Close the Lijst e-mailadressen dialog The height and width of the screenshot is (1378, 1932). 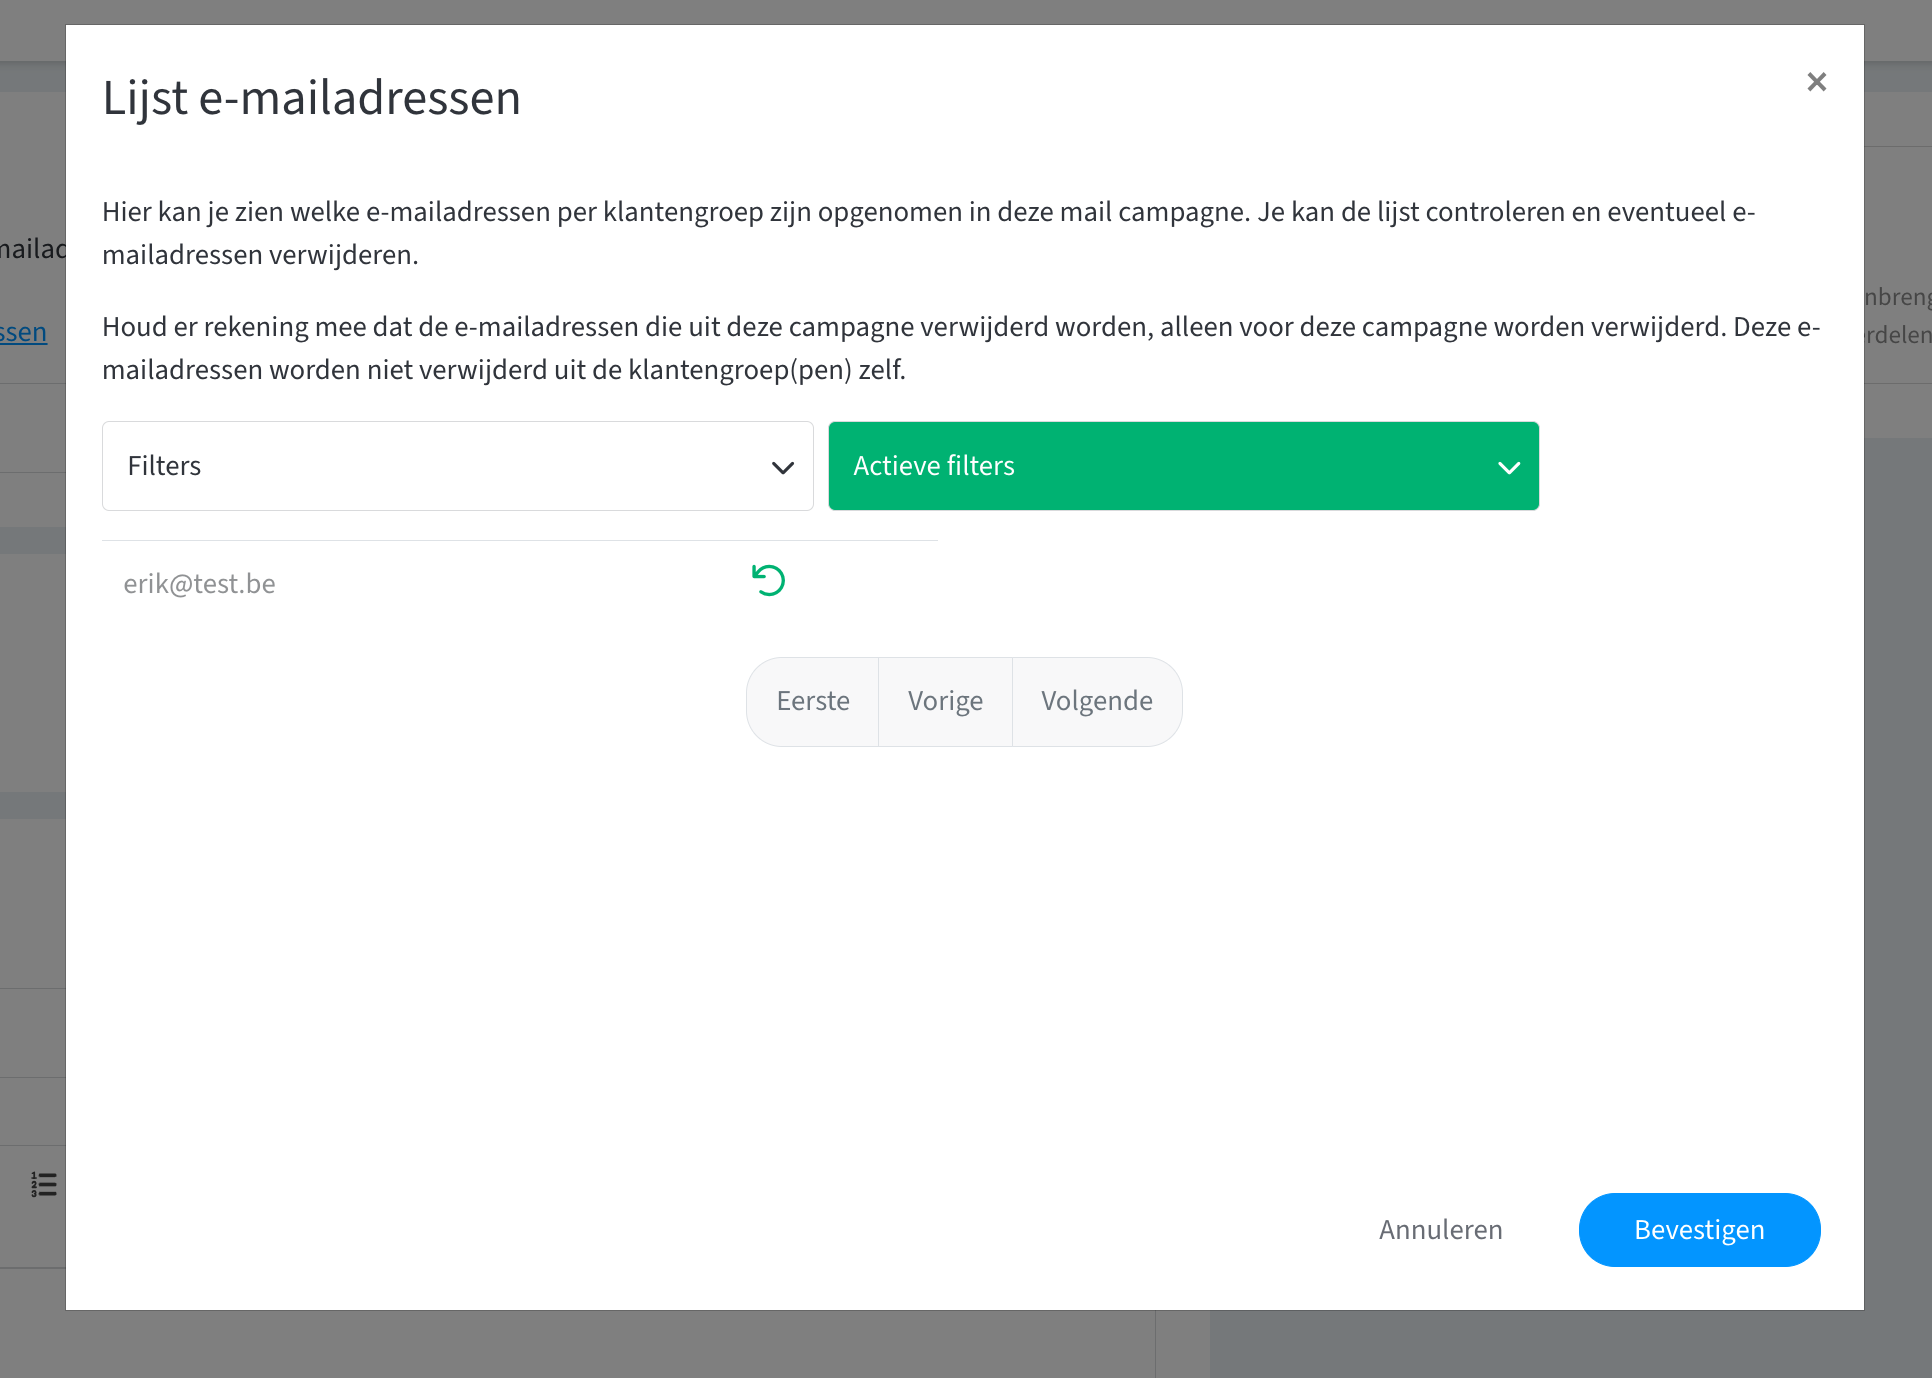pyautogui.click(x=1816, y=82)
